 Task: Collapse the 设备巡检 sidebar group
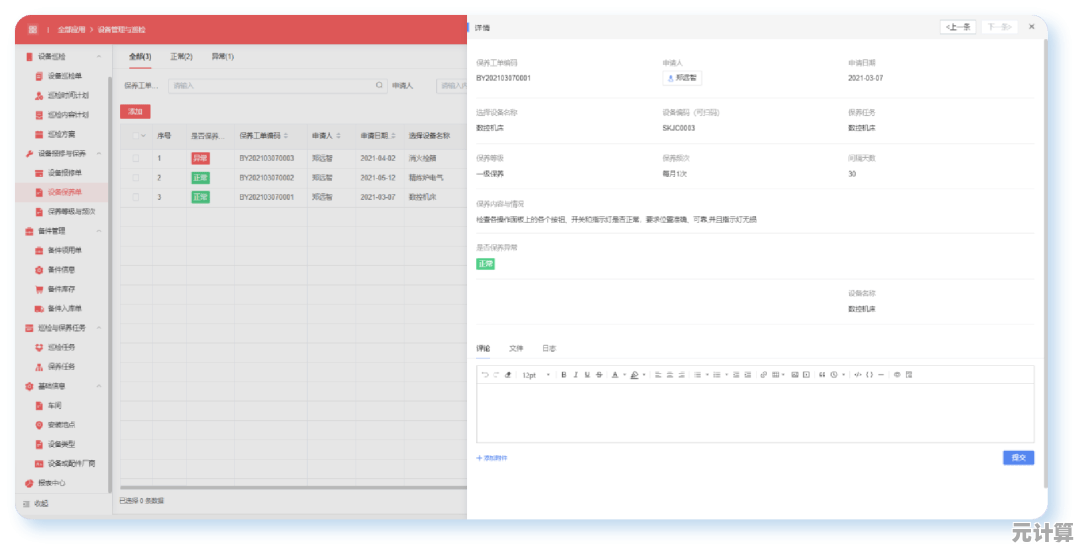[98, 56]
